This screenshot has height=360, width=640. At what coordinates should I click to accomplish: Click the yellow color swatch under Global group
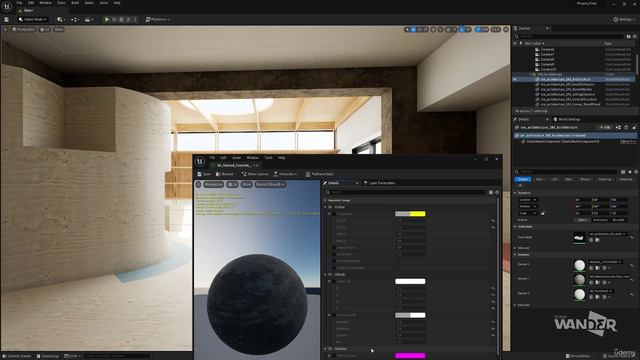(x=410, y=214)
